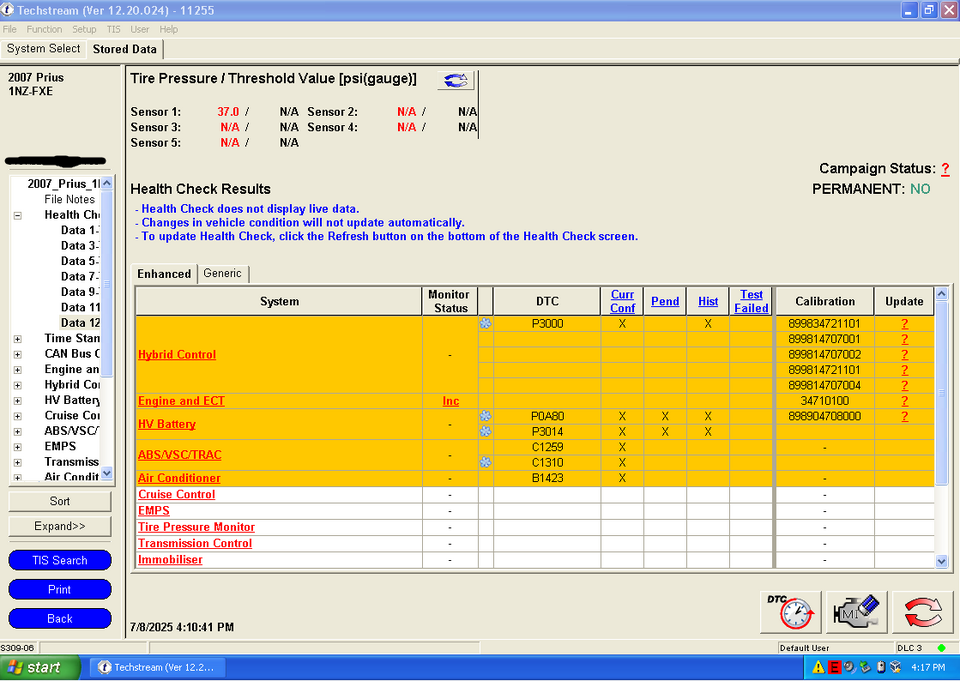Open the ABS/VSC/TRAC system link
This screenshot has width=960, height=681.
point(179,454)
